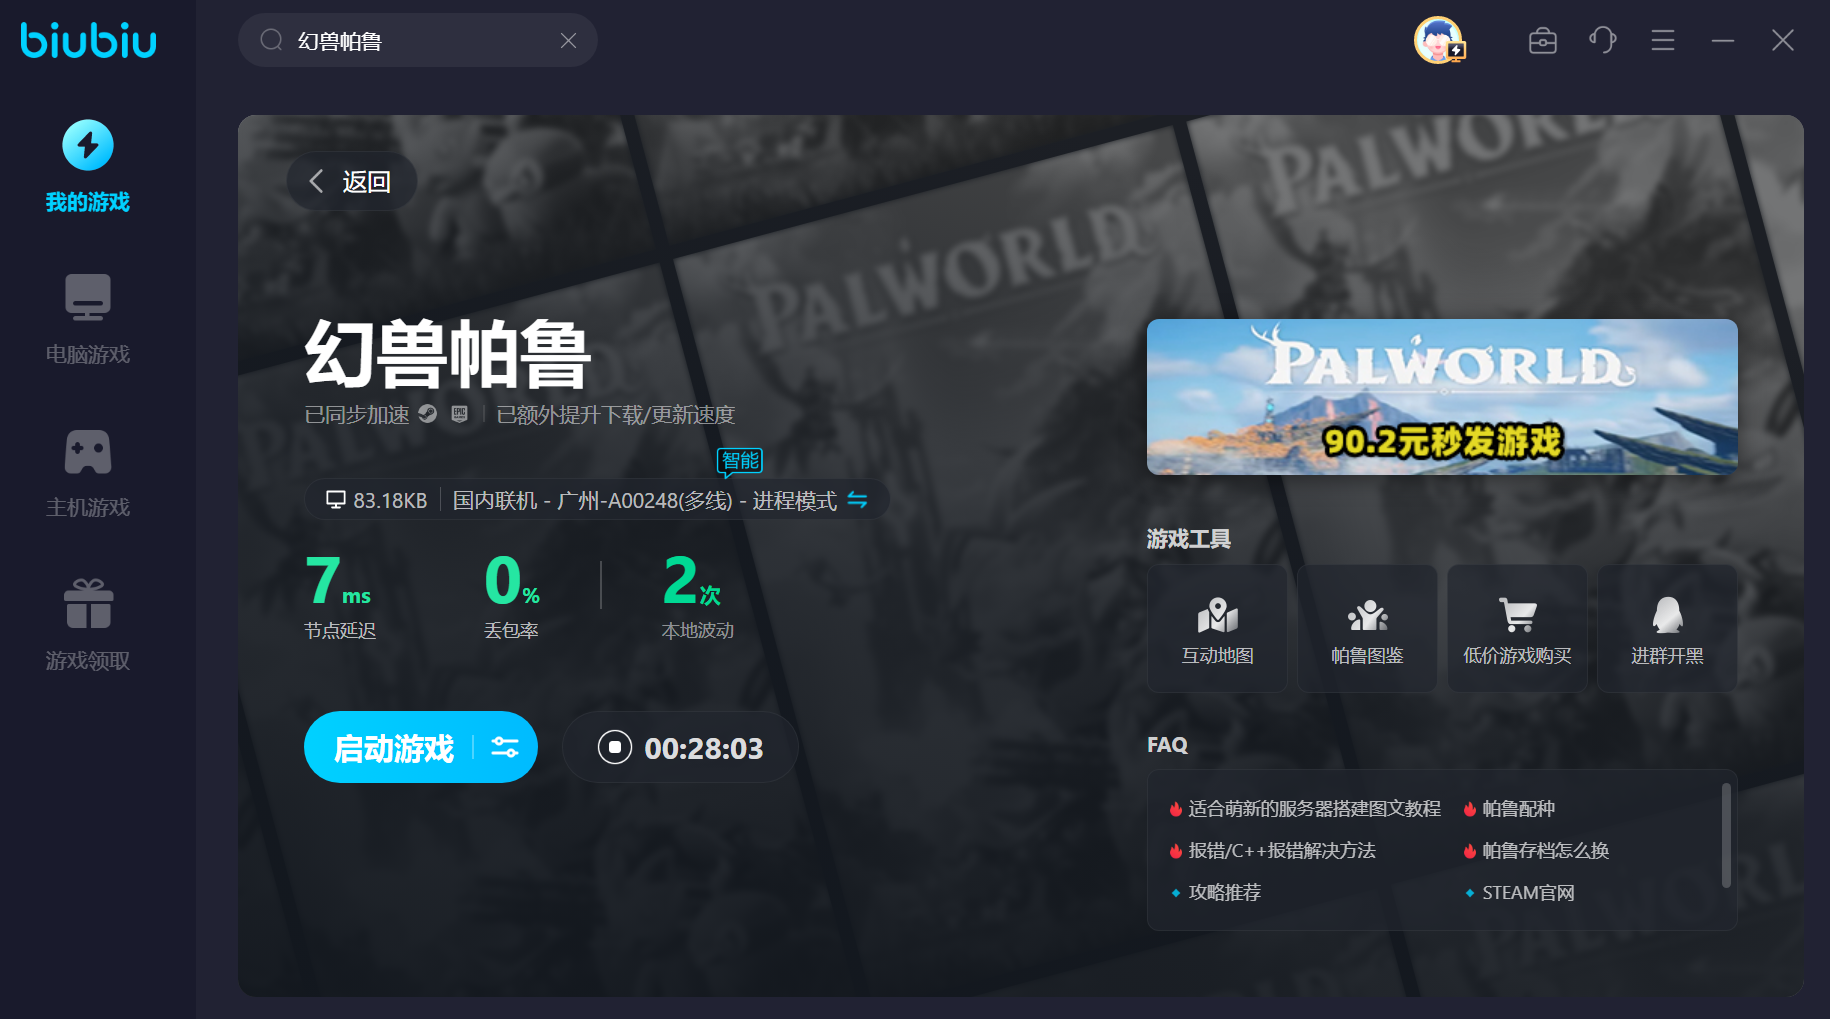Open the 帕鲁图鉴 encyclopedia tool
Viewport: 1830px width, 1019px height.
point(1367,629)
